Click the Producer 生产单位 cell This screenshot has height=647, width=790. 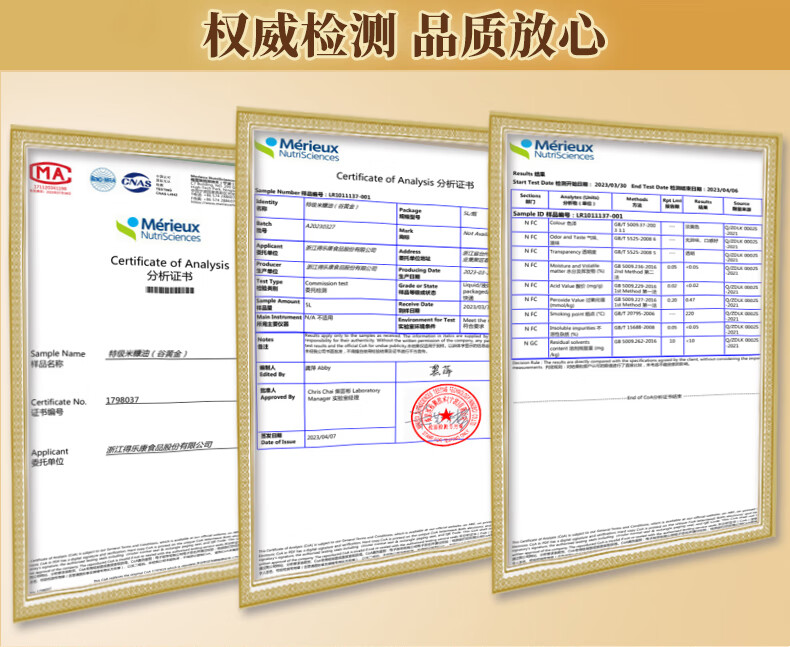tap(279, 268)
